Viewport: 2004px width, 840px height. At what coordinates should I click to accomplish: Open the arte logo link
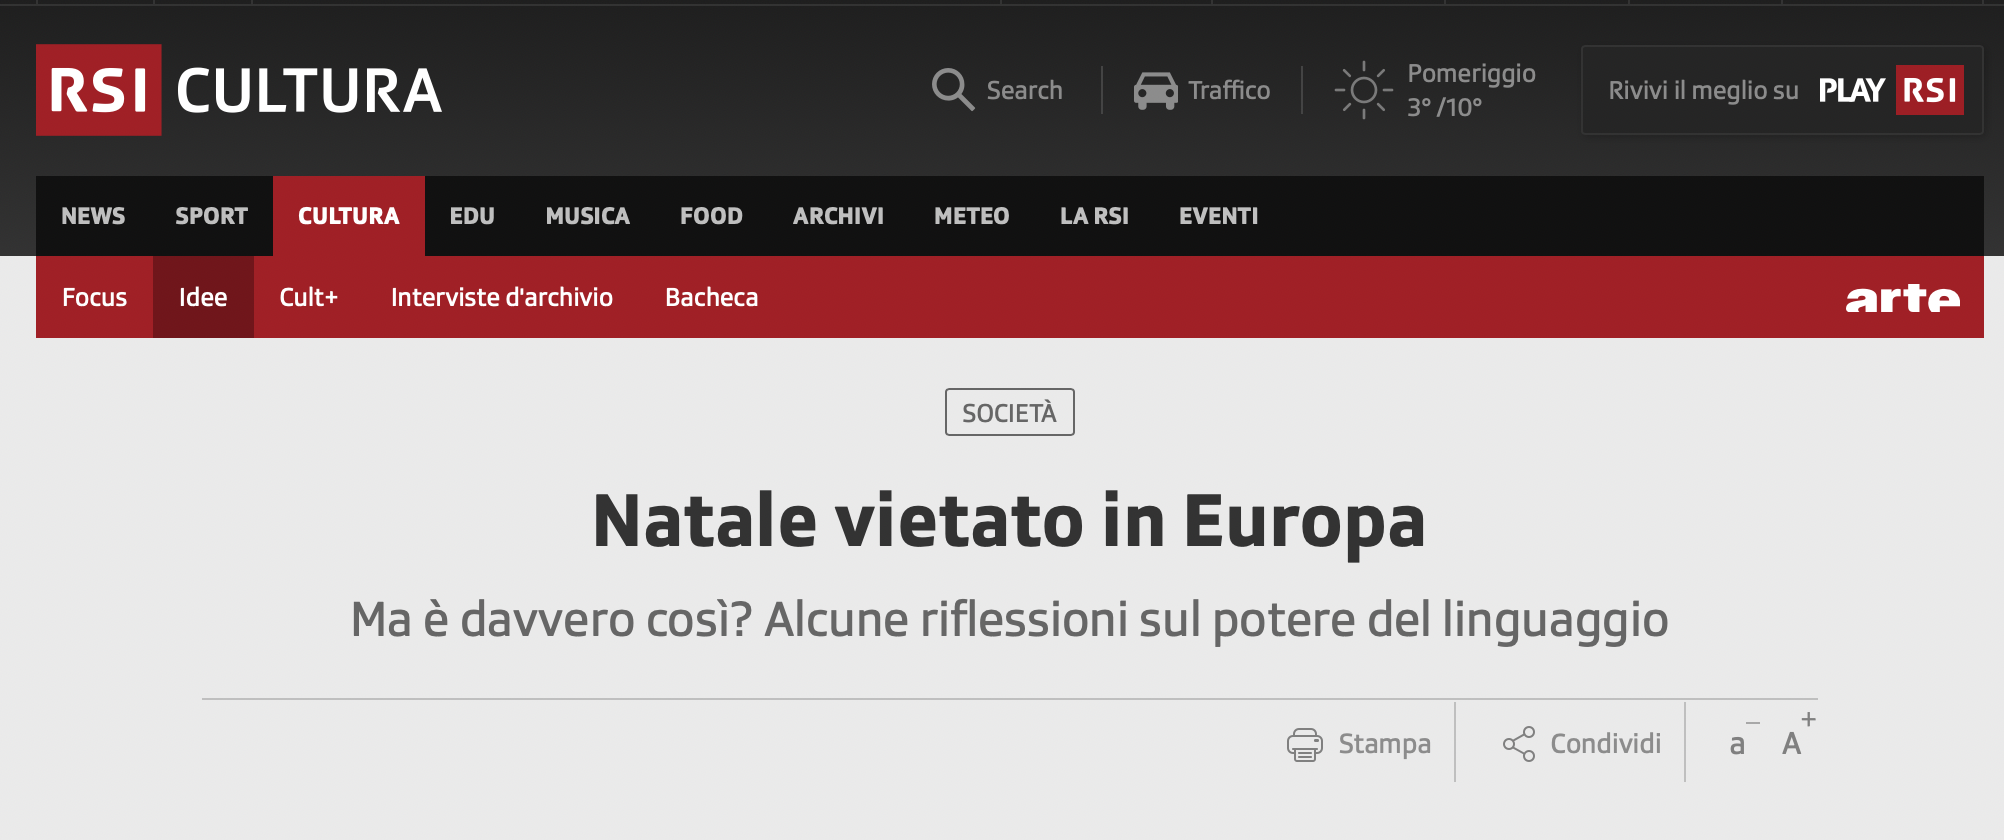1902,298
